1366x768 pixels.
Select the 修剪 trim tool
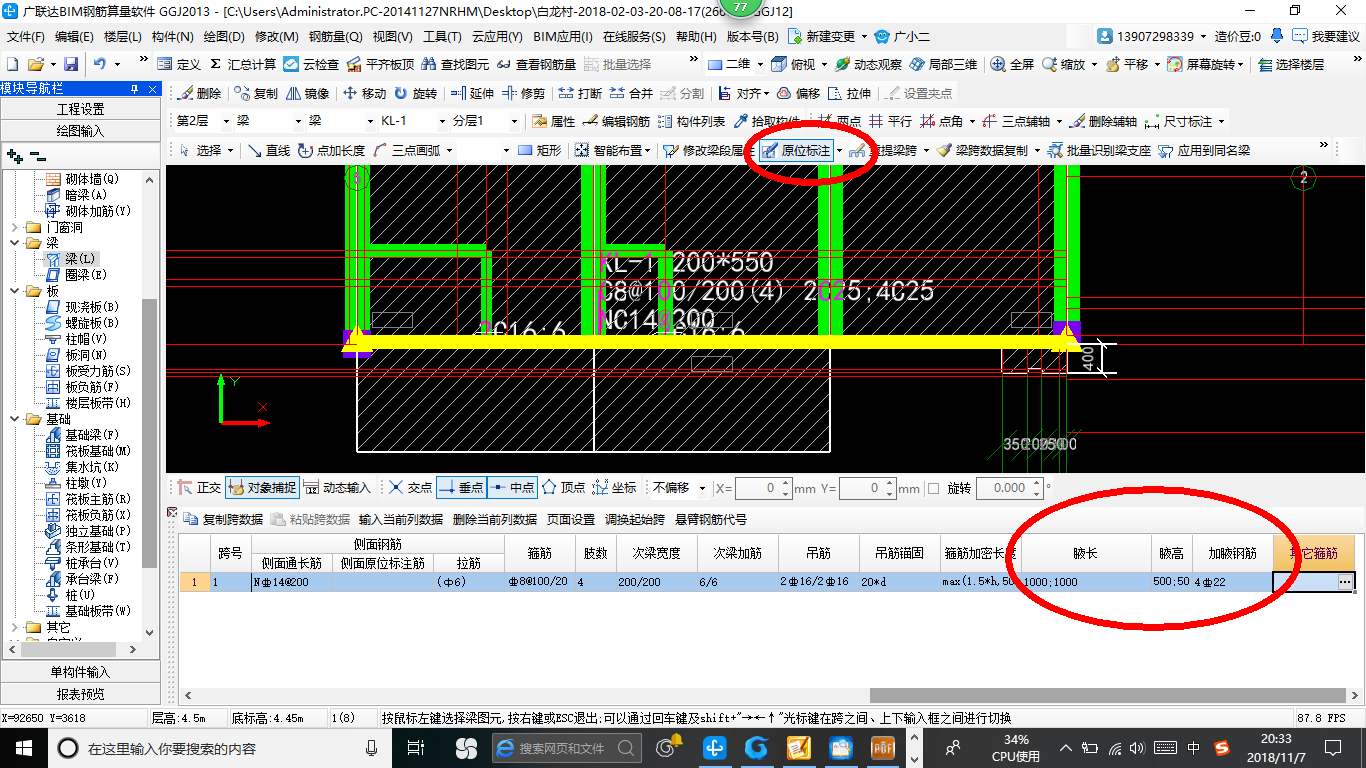(x=523, y=93)
